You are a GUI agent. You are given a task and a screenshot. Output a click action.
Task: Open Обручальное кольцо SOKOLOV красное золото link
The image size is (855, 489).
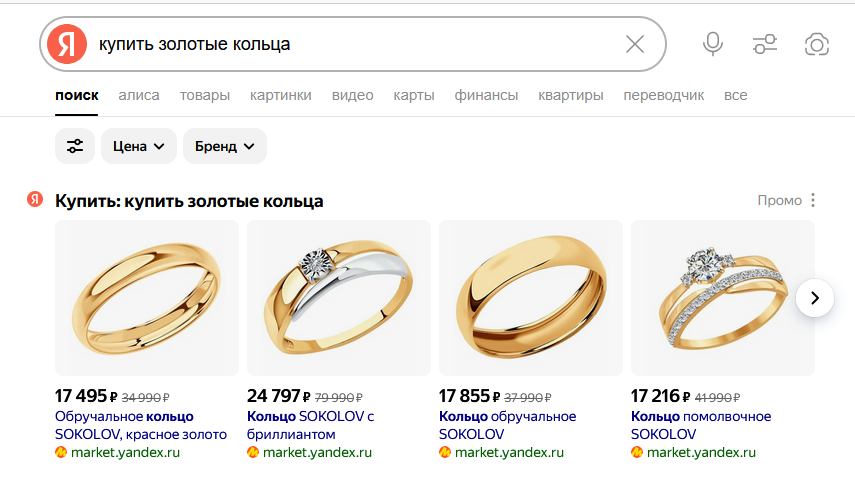click(141, 425)
